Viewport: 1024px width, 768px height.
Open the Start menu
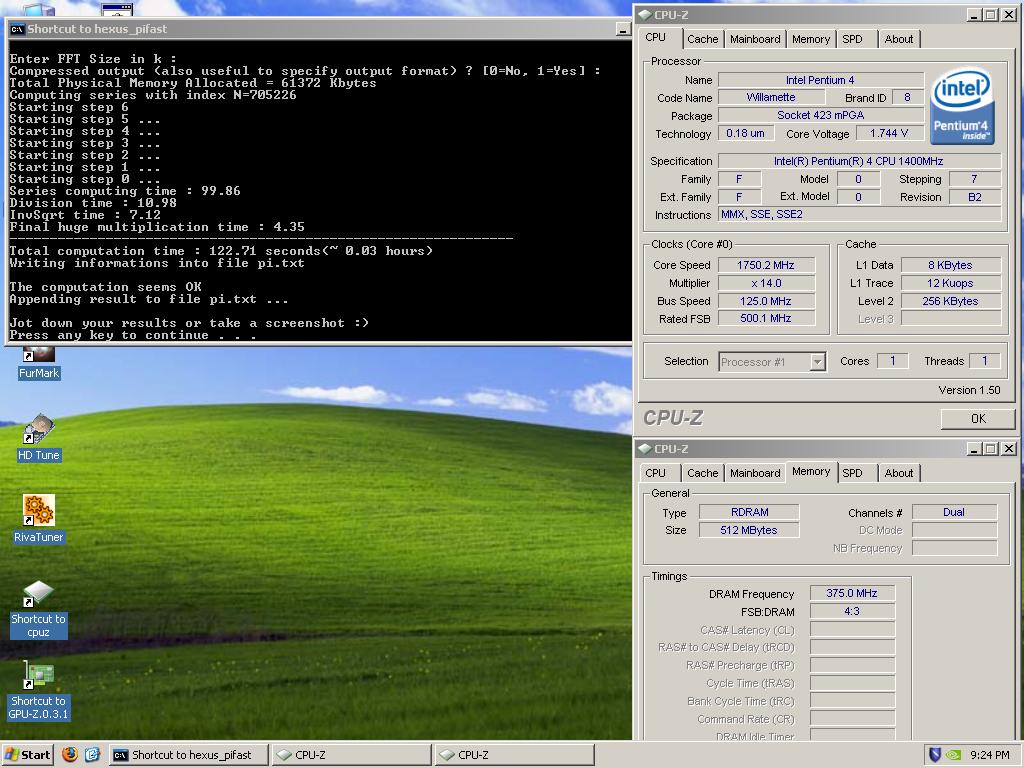(27, 754)
